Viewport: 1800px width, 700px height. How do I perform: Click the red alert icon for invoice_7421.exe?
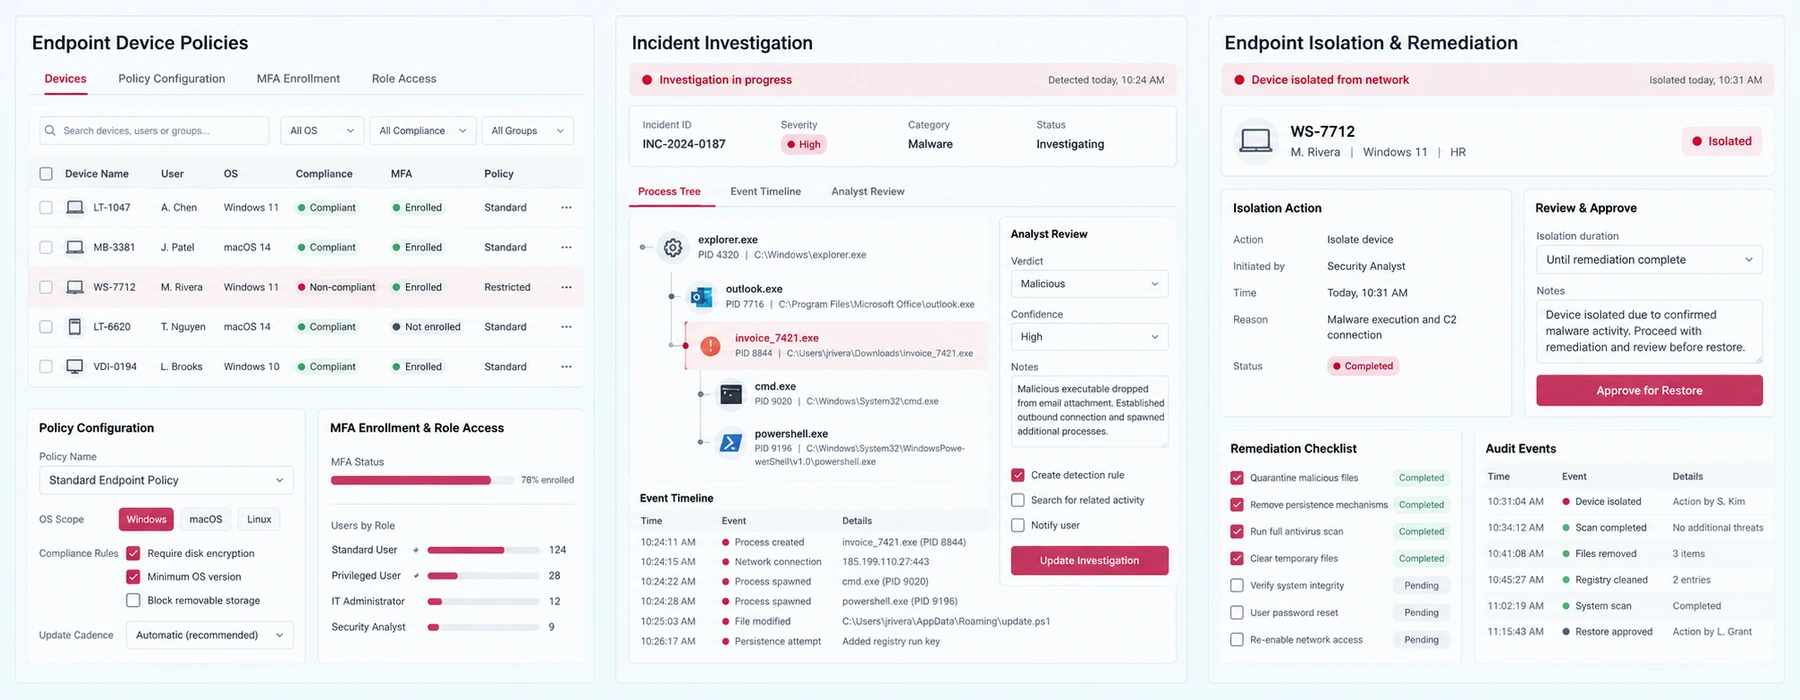pos(710,346)
